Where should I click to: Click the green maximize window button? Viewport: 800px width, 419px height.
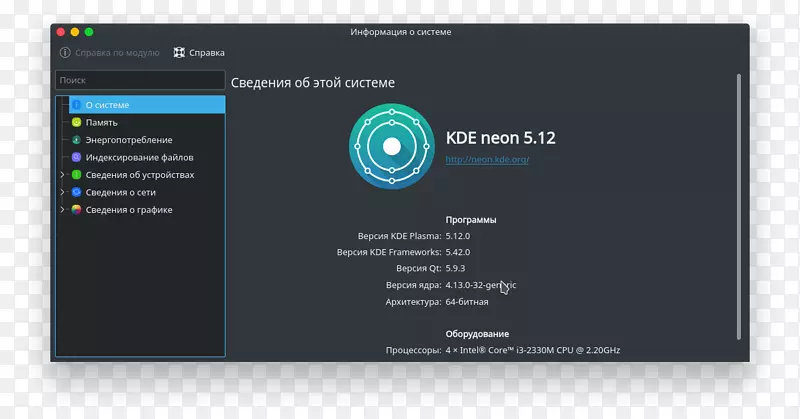pyautogui.click(x=89, y=32)
